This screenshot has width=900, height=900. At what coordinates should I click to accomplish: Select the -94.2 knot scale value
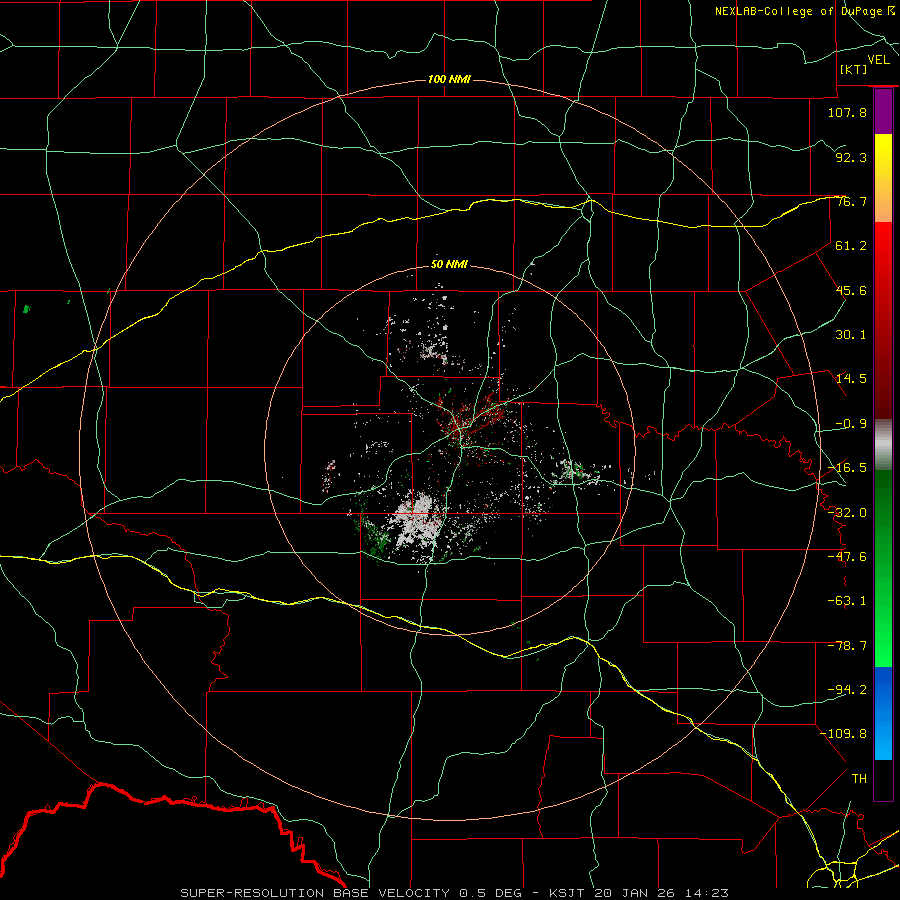click(847, 690)
